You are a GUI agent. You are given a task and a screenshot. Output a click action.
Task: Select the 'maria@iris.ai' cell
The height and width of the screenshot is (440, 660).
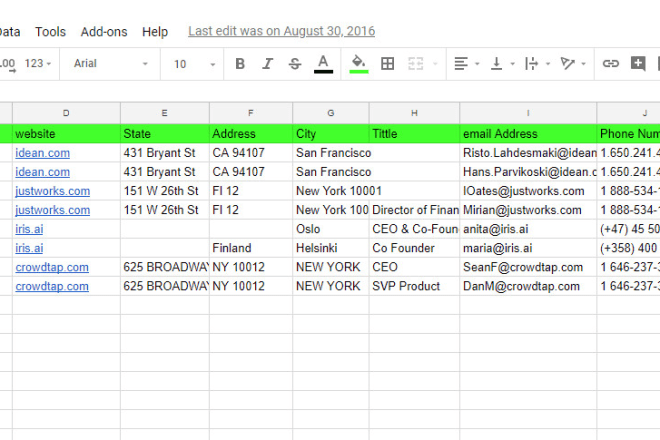click(x=528, y=248)
